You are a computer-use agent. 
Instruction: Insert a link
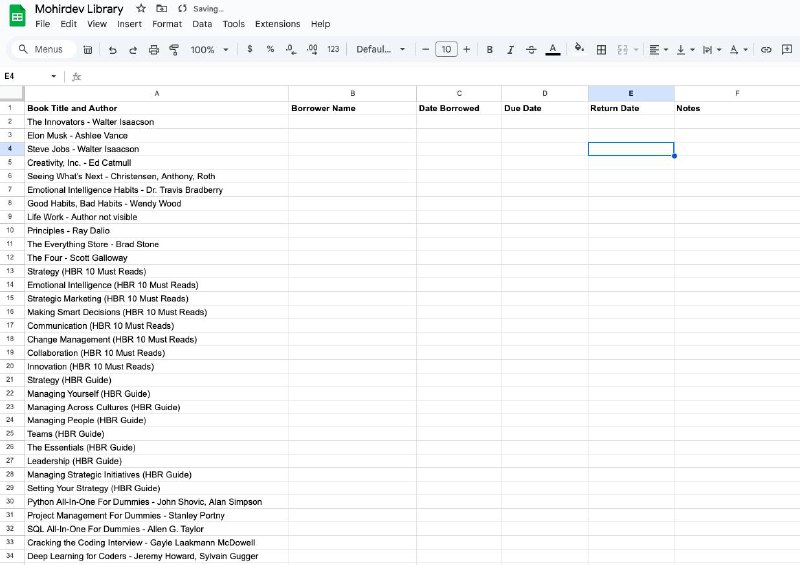[x=766, y=50]
